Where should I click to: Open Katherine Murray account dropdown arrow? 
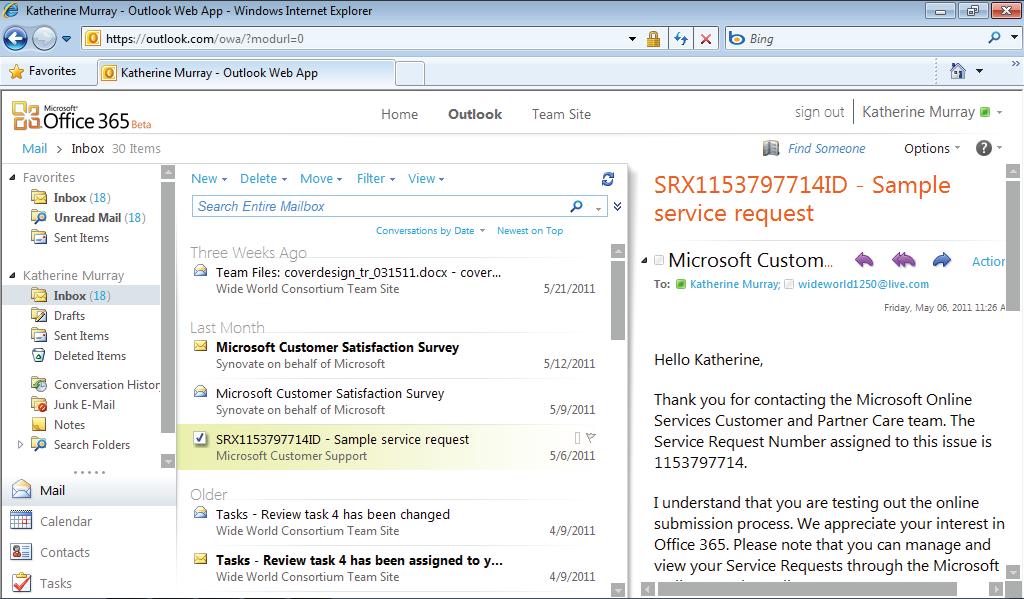tap(999, 112)
